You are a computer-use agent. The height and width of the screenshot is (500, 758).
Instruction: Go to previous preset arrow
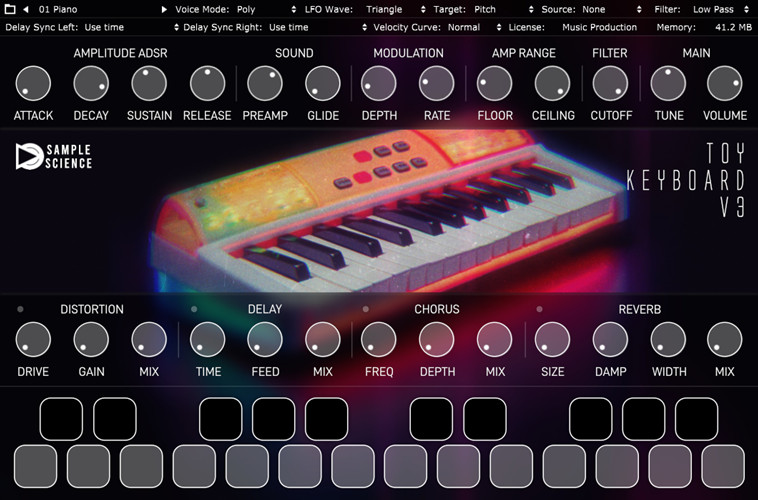26,9
